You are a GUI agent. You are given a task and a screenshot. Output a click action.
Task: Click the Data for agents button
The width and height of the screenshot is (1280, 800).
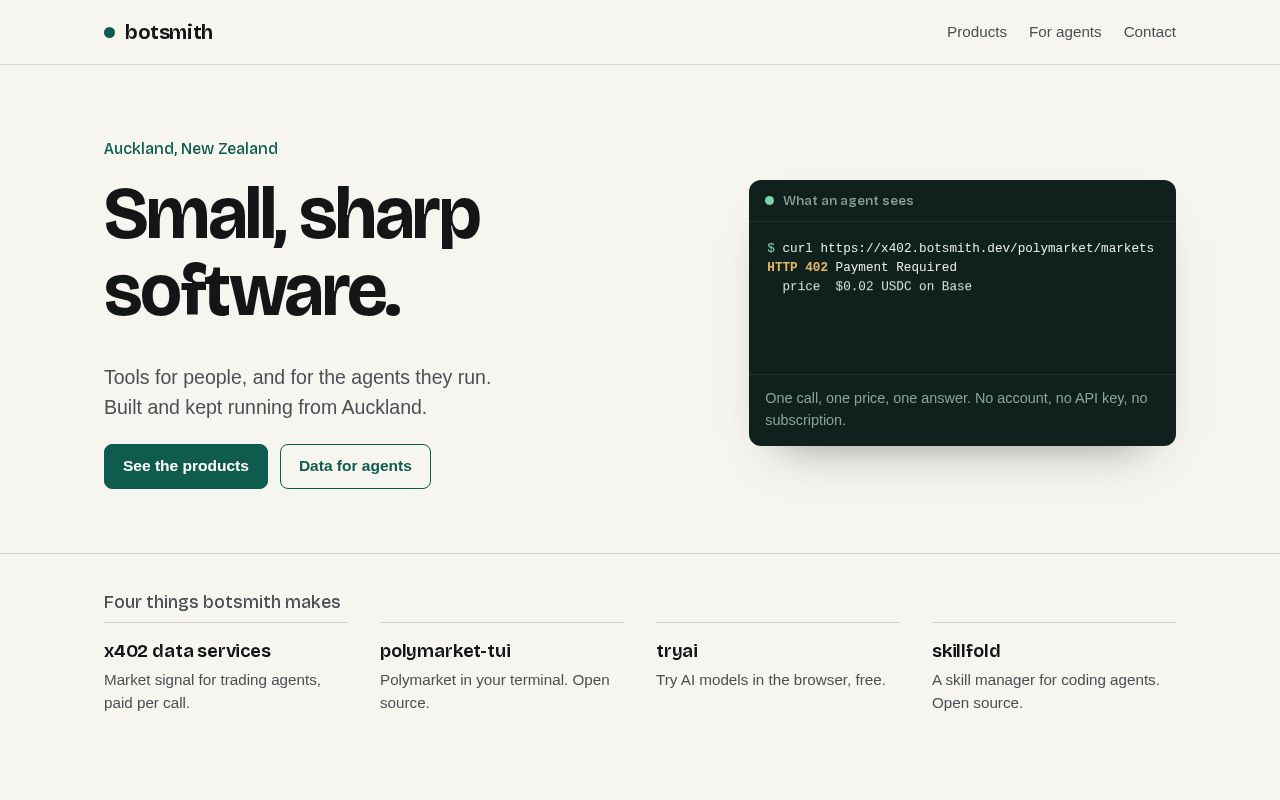pos(355,466)
